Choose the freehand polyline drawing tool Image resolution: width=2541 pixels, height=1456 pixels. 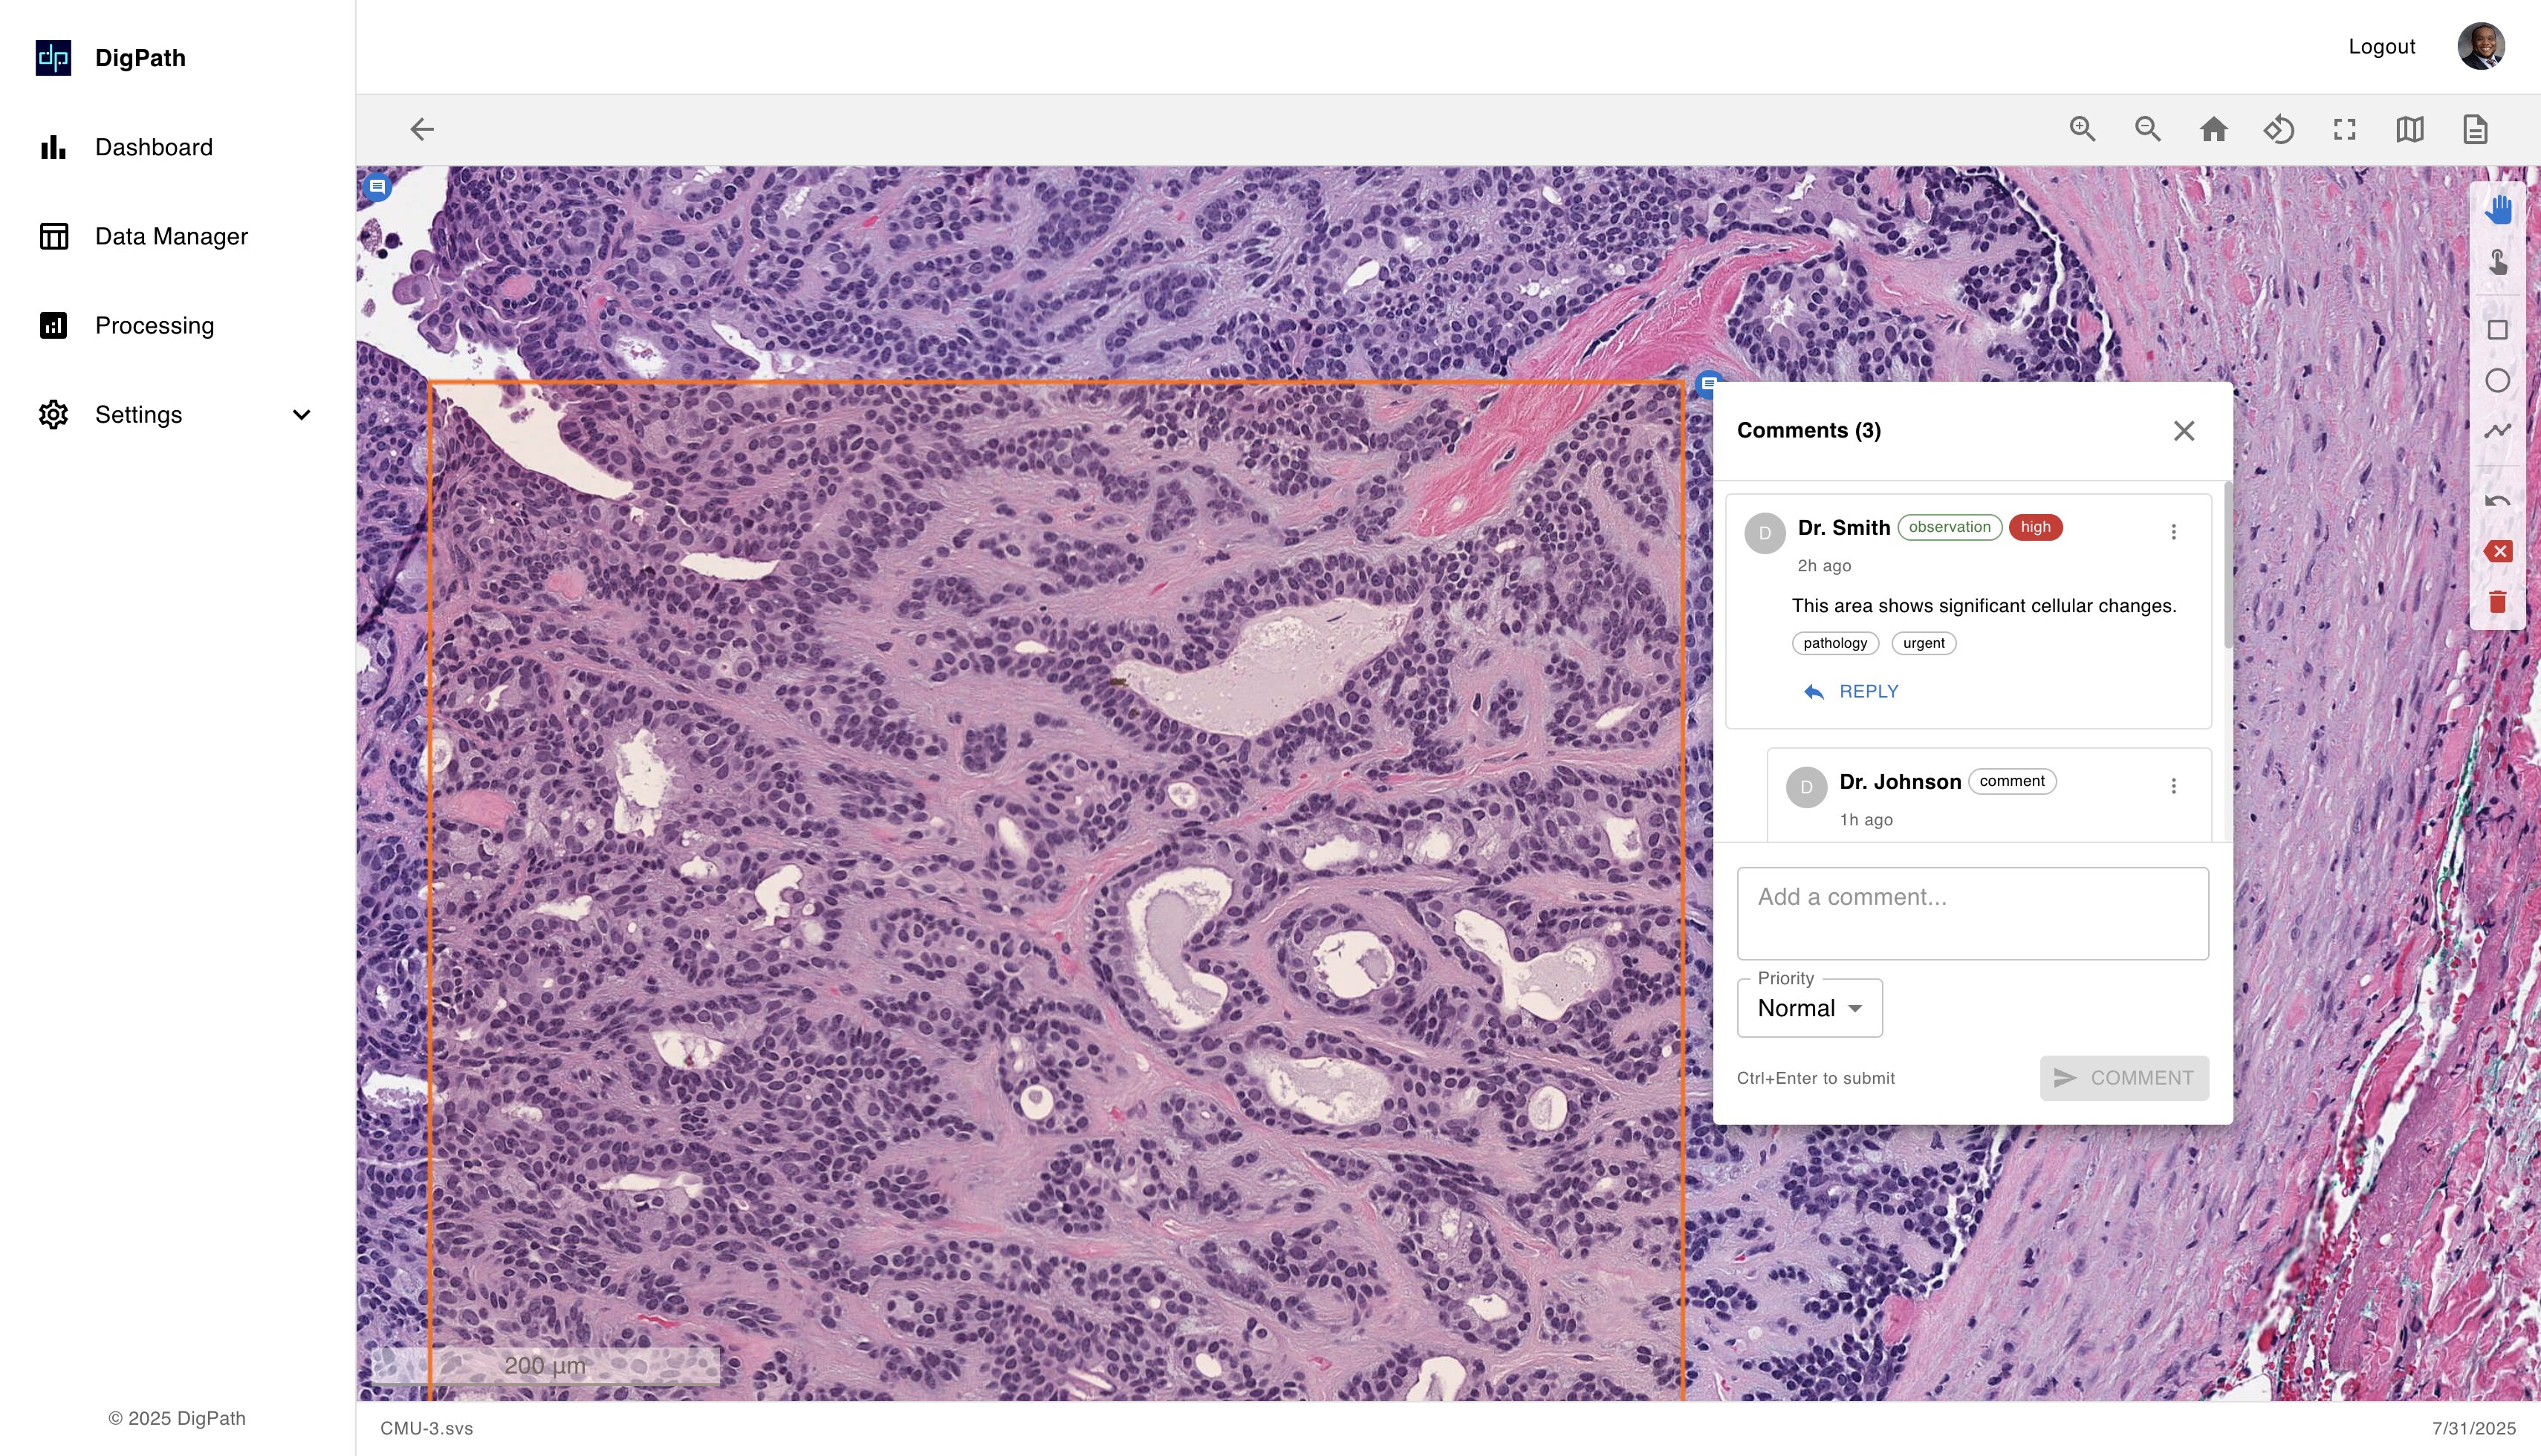(2497, 431)
